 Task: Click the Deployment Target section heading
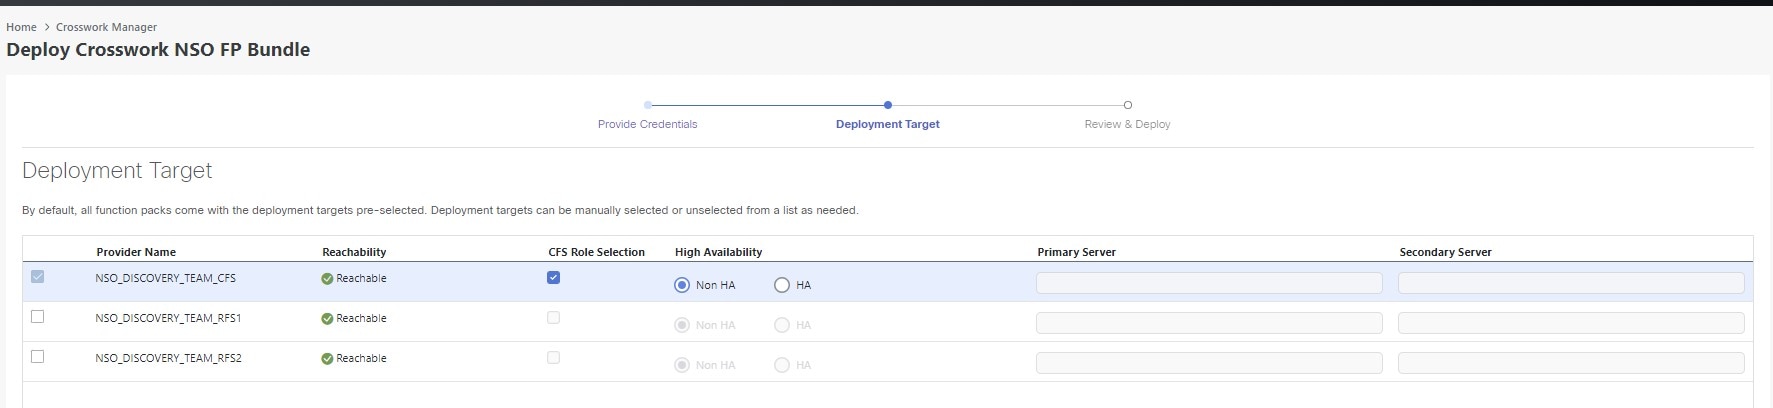[117, 170]
